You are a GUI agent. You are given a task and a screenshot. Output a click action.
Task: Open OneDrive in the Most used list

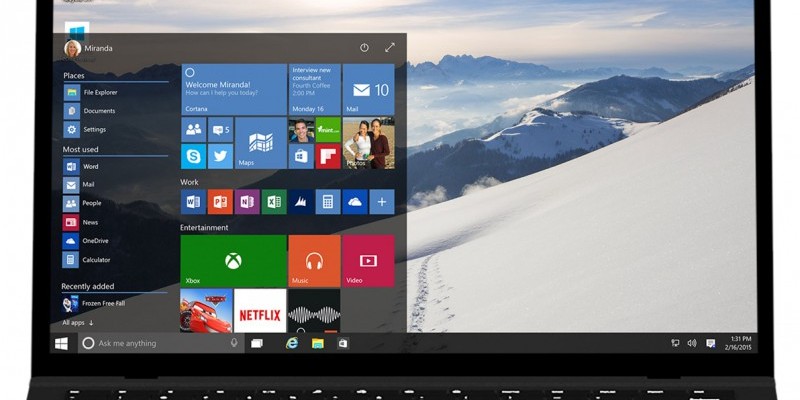click(x=86, y=241)
